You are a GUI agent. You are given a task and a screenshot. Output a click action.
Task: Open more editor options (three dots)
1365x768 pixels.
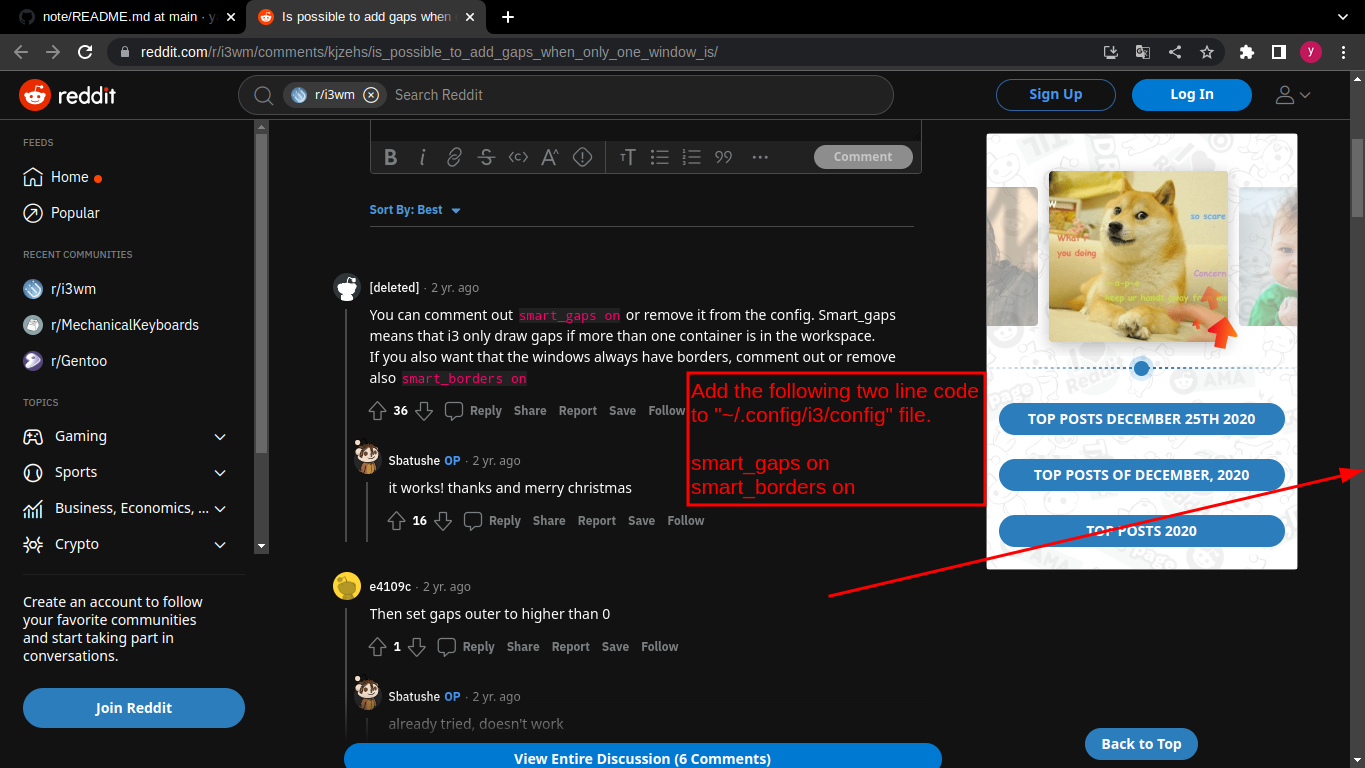click(760, 157)
